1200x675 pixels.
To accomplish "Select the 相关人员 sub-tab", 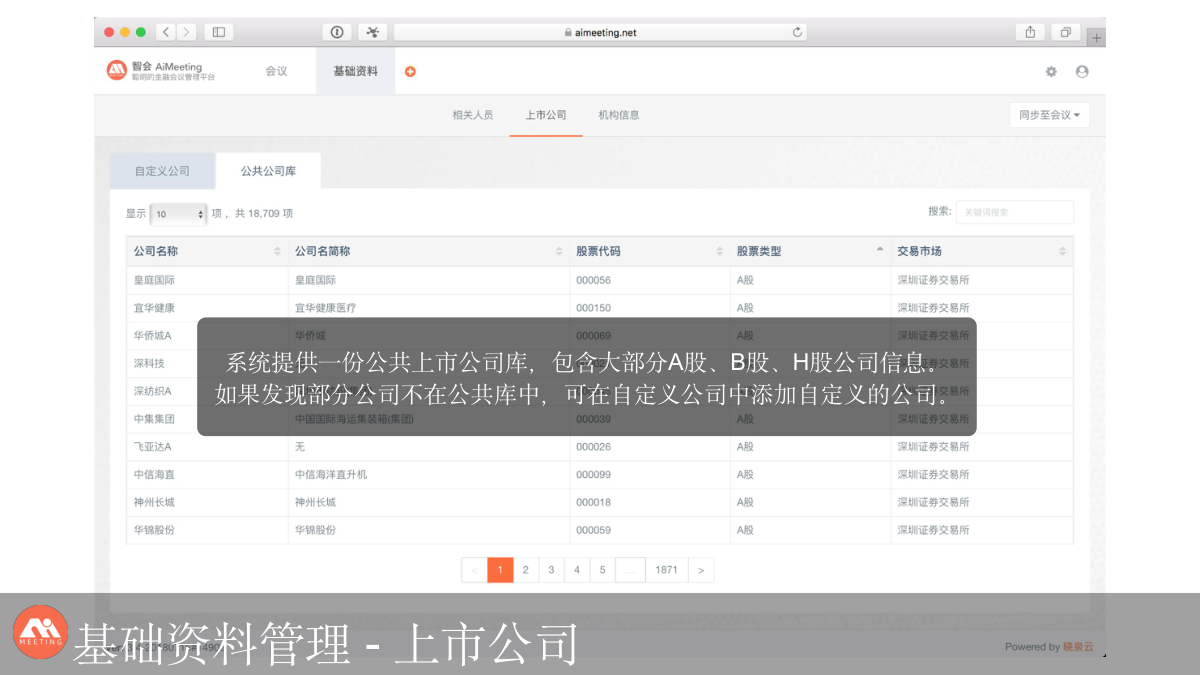I will click(x=472, y=115).
